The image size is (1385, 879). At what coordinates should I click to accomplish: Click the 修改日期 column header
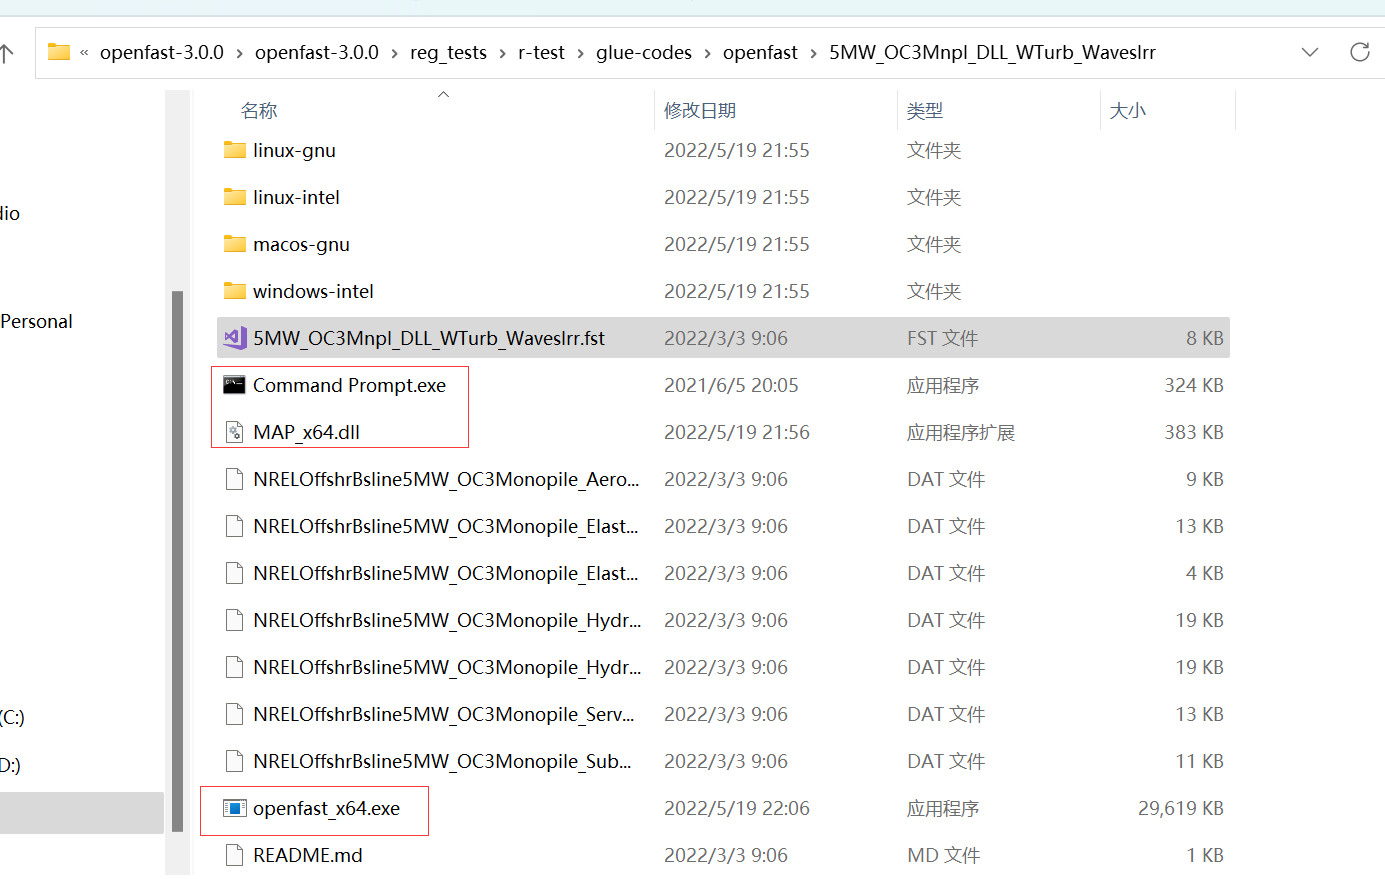(x=700, y=110)
